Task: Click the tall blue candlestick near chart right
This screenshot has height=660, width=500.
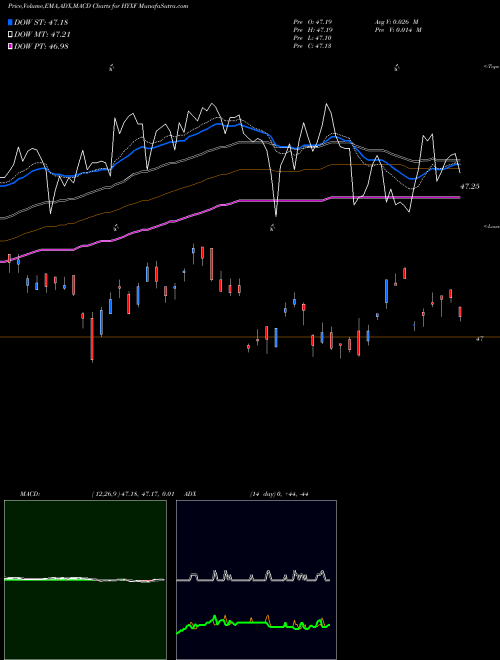Action: [386, 291]
